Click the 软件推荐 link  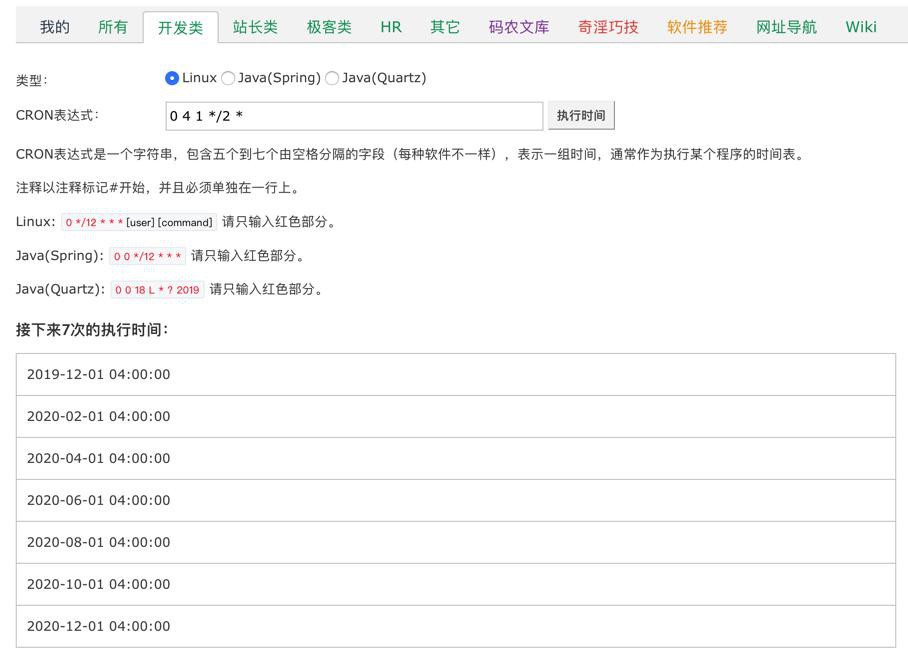pos(697,27)
